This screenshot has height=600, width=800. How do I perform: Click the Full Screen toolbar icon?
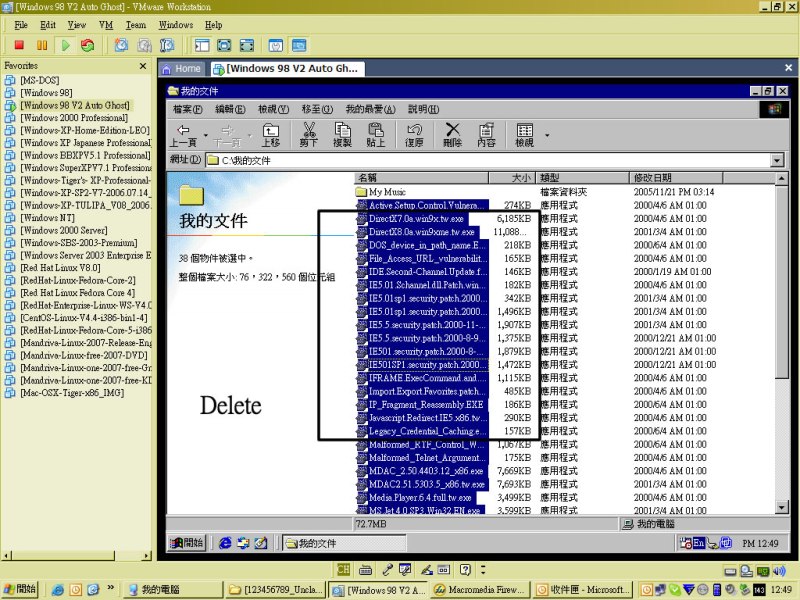pyautogui.click(x=224, y=45)
